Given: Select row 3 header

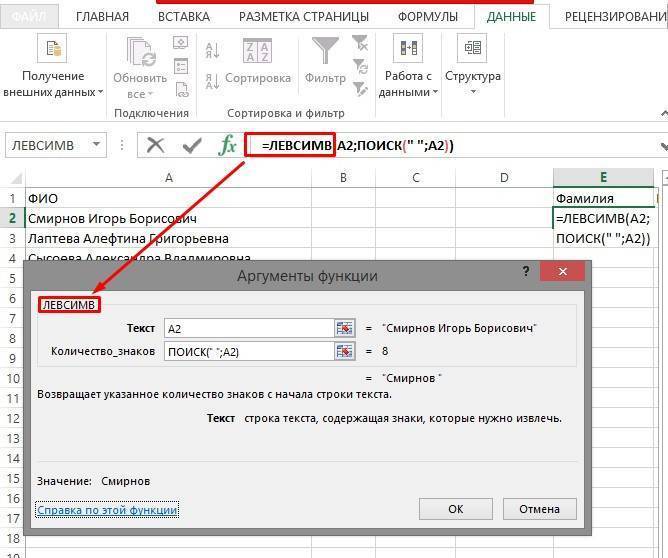Looking at the screenshot, I should [12, 238].
